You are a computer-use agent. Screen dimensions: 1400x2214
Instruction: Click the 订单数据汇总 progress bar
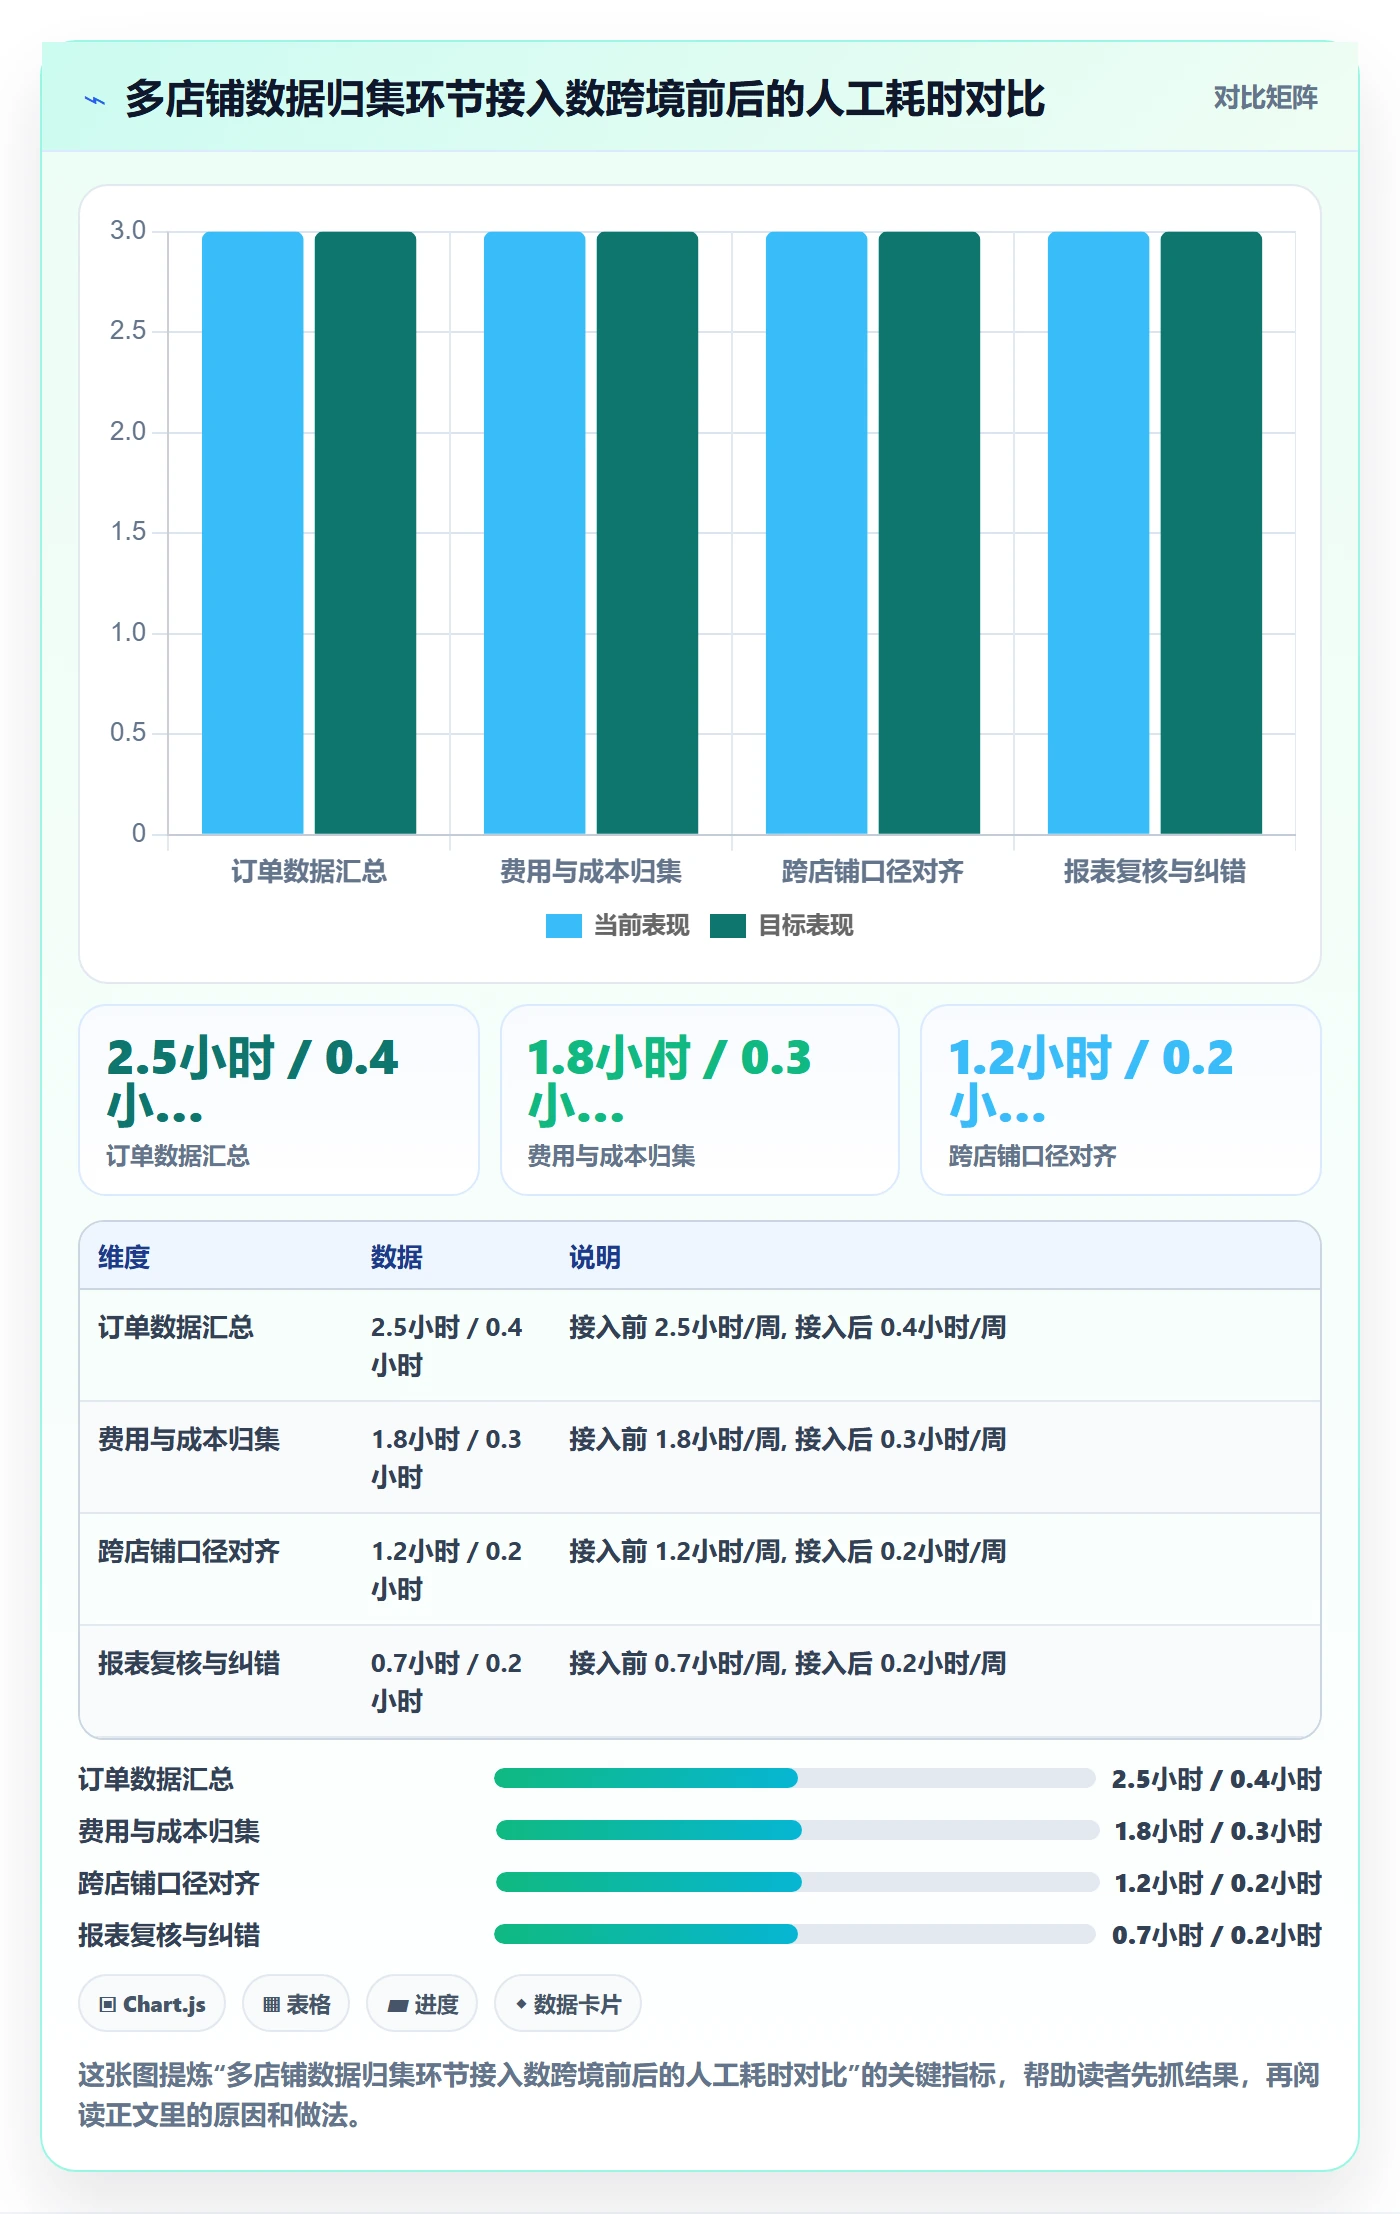tap(795, 1778)
